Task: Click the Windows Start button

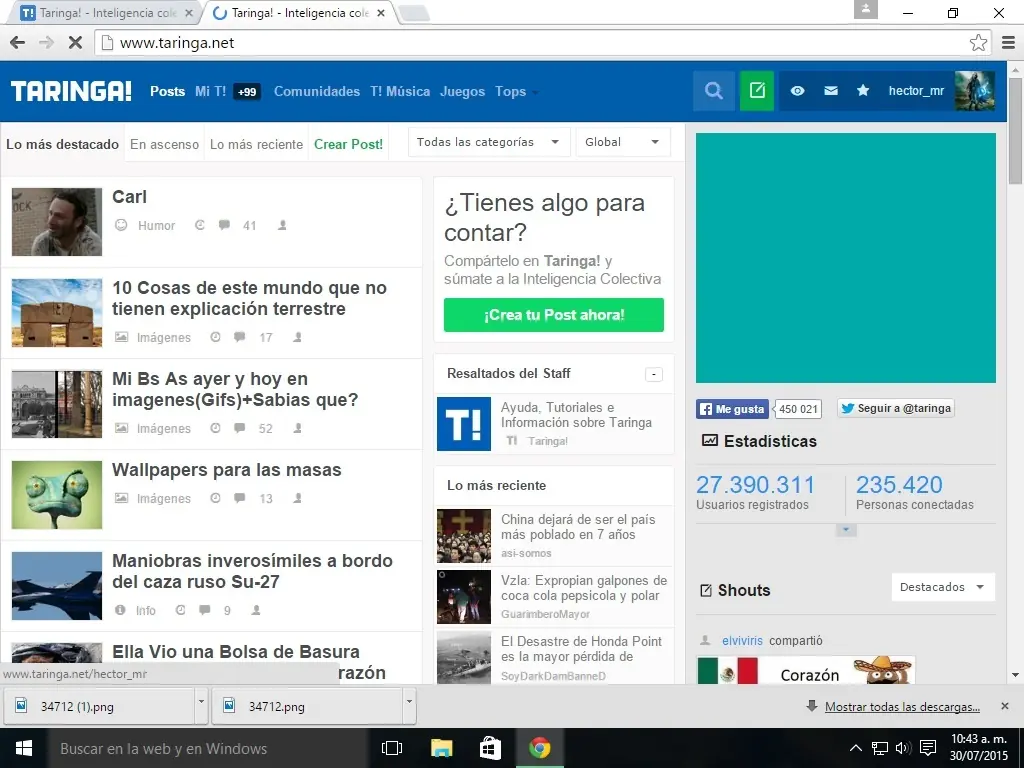Action: point(24,748)
